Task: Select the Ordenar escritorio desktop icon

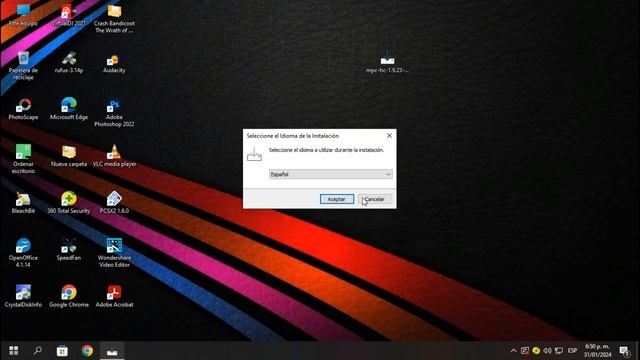Action: [23, 159]
